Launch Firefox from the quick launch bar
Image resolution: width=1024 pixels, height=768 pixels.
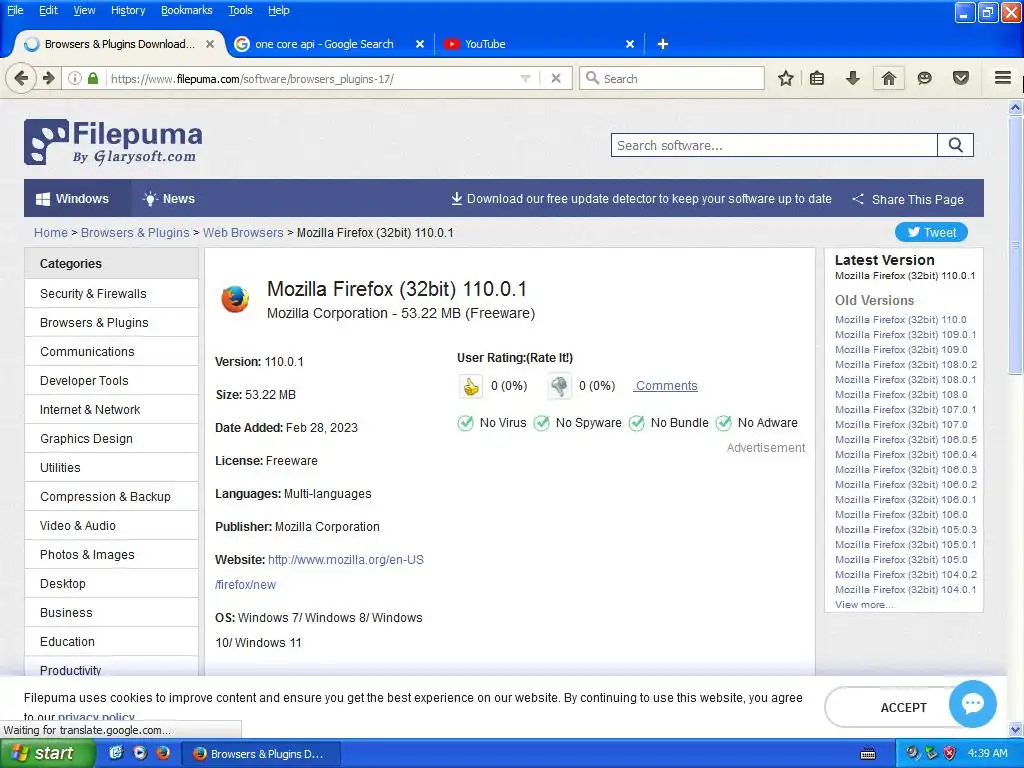(x=163, y=753)
